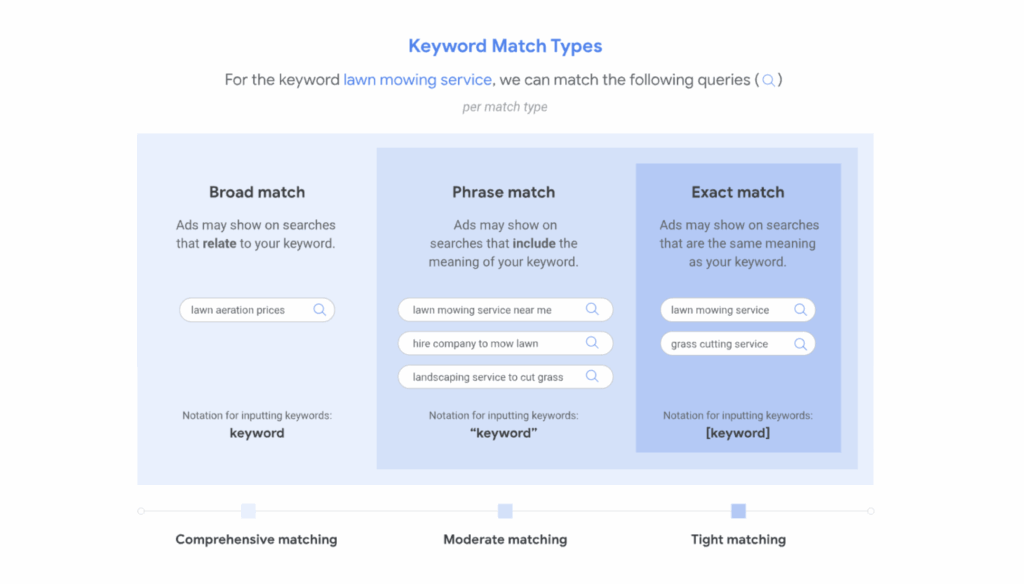The width and height of the screenshot is (1024, 584).
Task: Click the 'Phrase match' heading
Action: (504, 192)
